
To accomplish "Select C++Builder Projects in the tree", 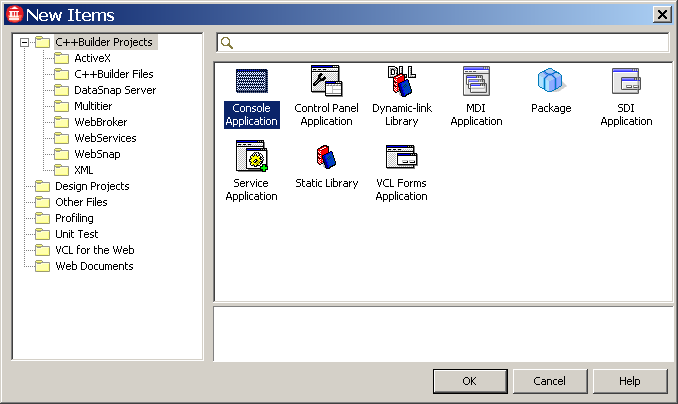I will coord(104,42).
